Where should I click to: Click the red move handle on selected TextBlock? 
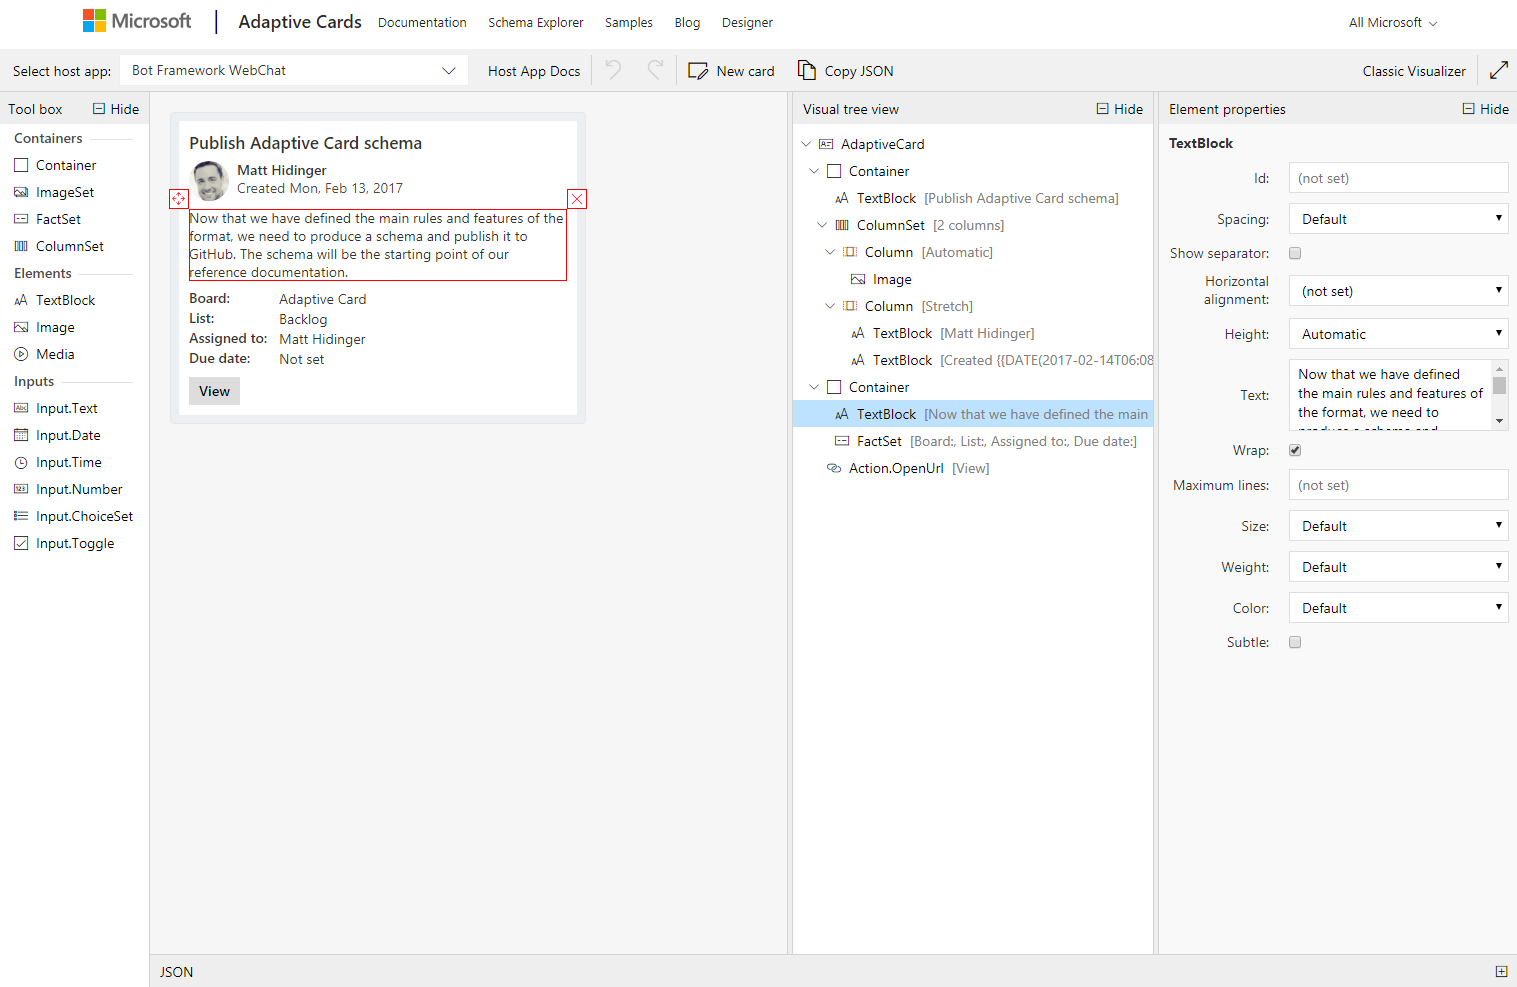pos(179,199)
